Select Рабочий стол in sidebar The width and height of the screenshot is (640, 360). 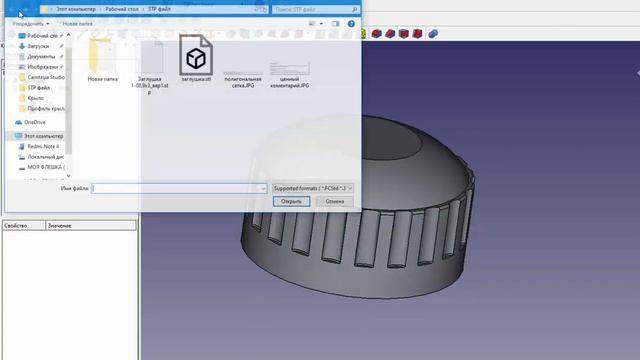click(42, 36)
